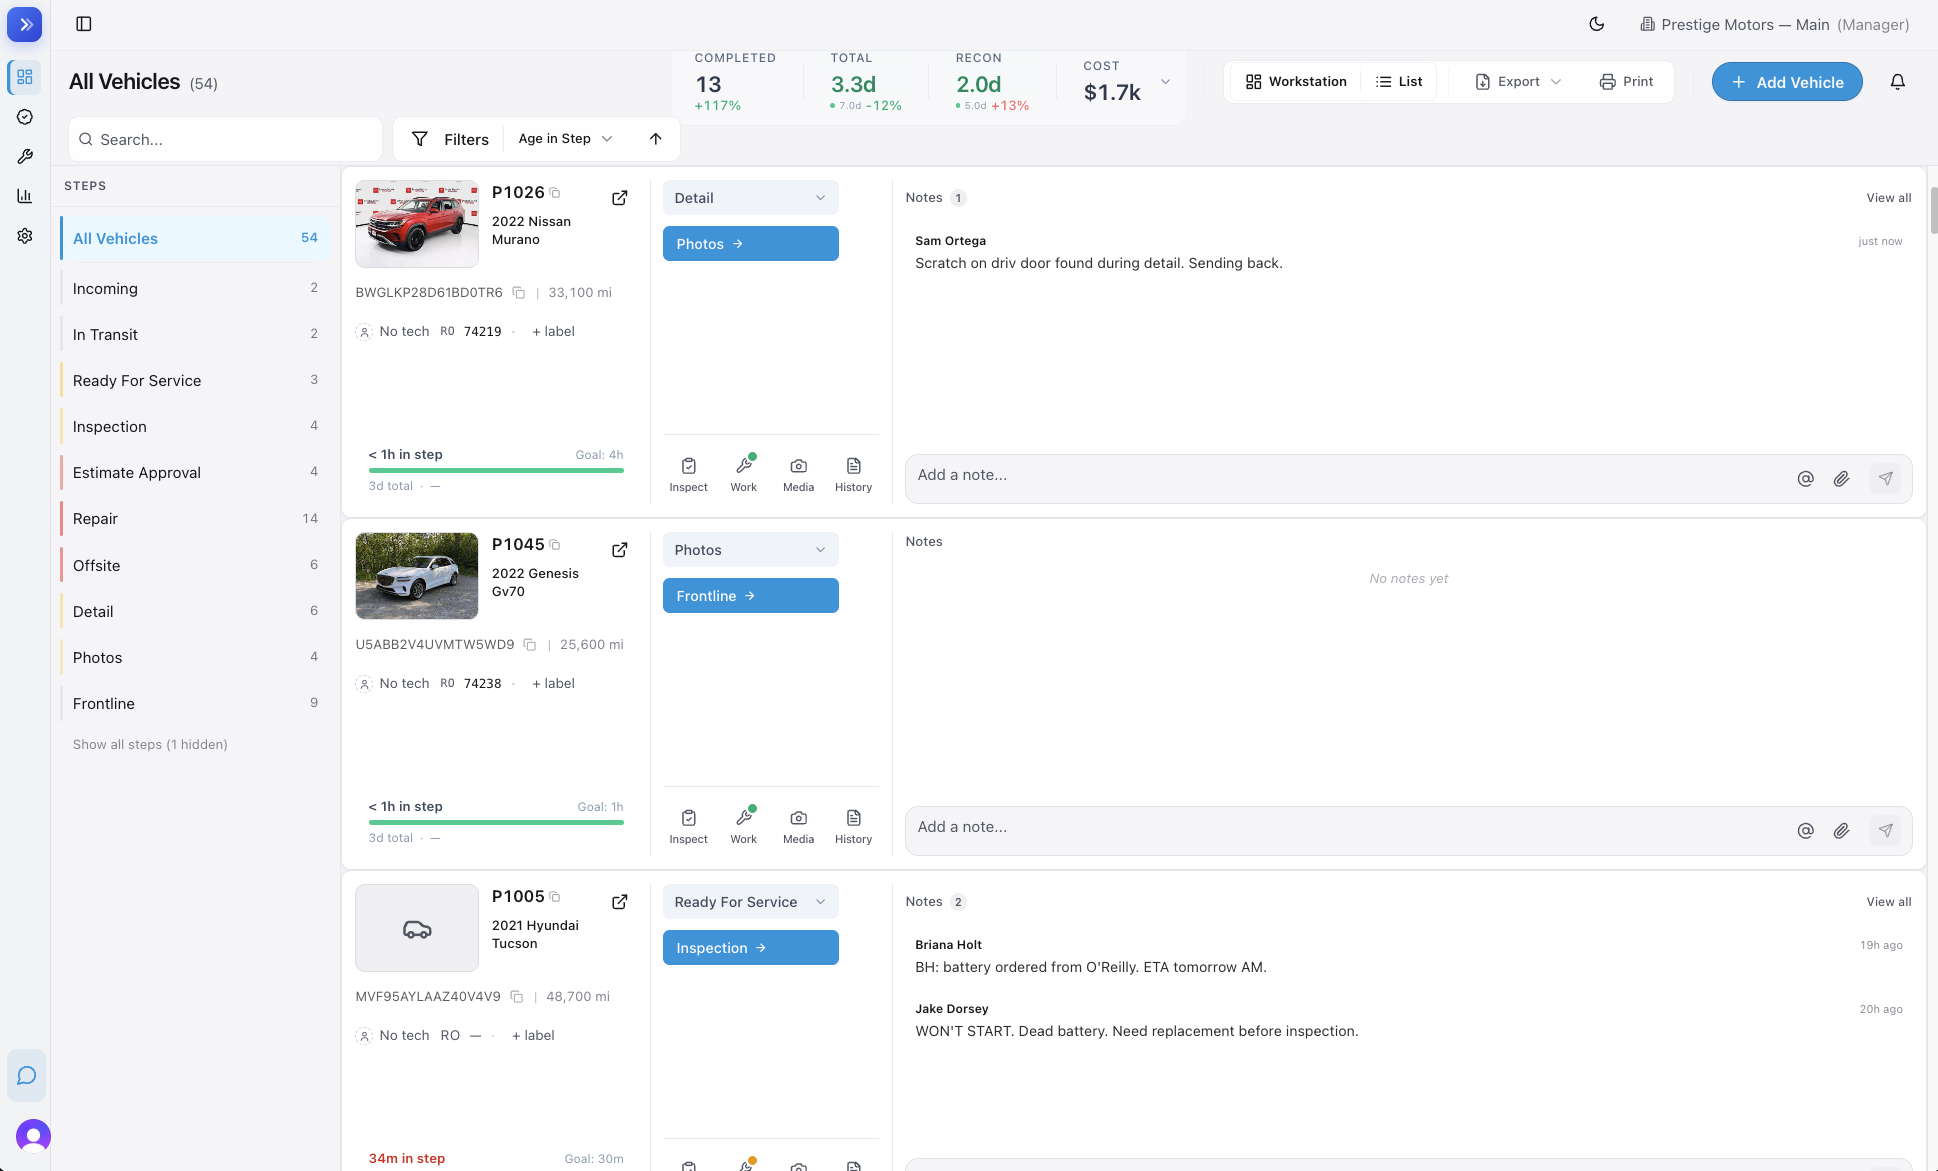Copy stock number P1026
Viewport: 1938px width, 1171px height.
tap(555, 193)
